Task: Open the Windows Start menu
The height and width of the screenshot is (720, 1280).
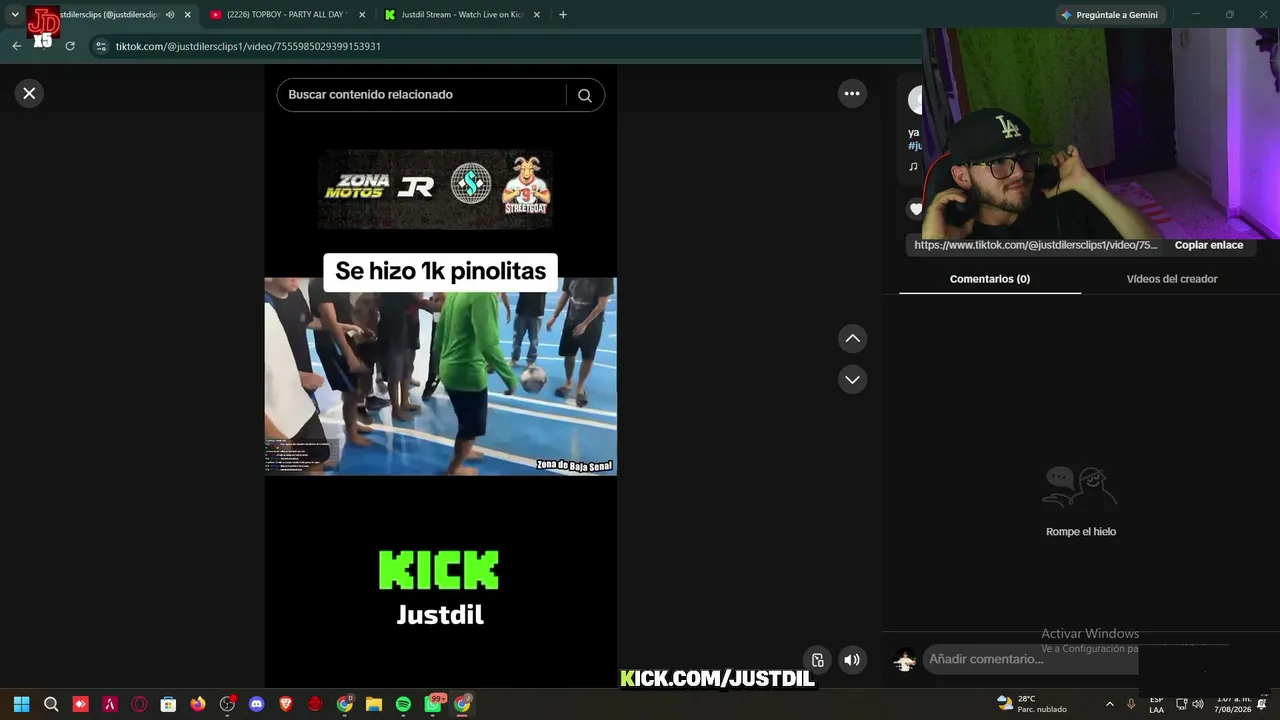Action: [x=21, y=704]
